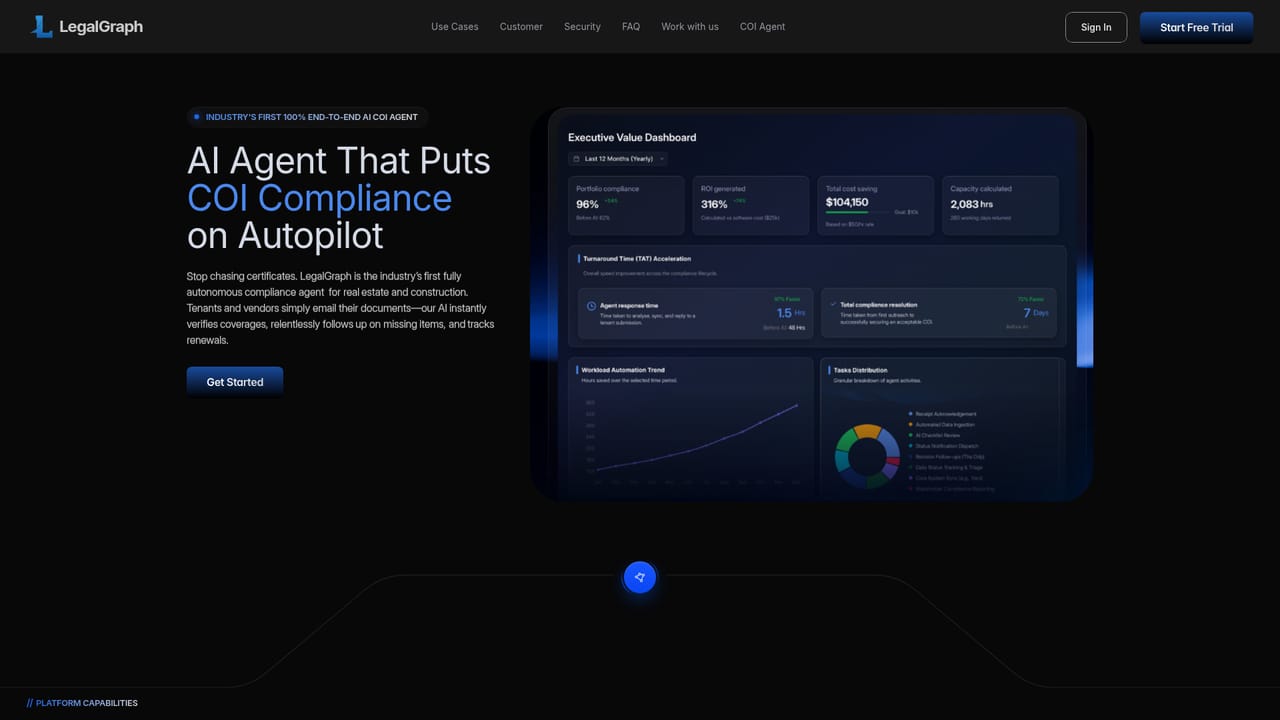Click the "COI Compliance" blue headline text

(x=319, y=198)
